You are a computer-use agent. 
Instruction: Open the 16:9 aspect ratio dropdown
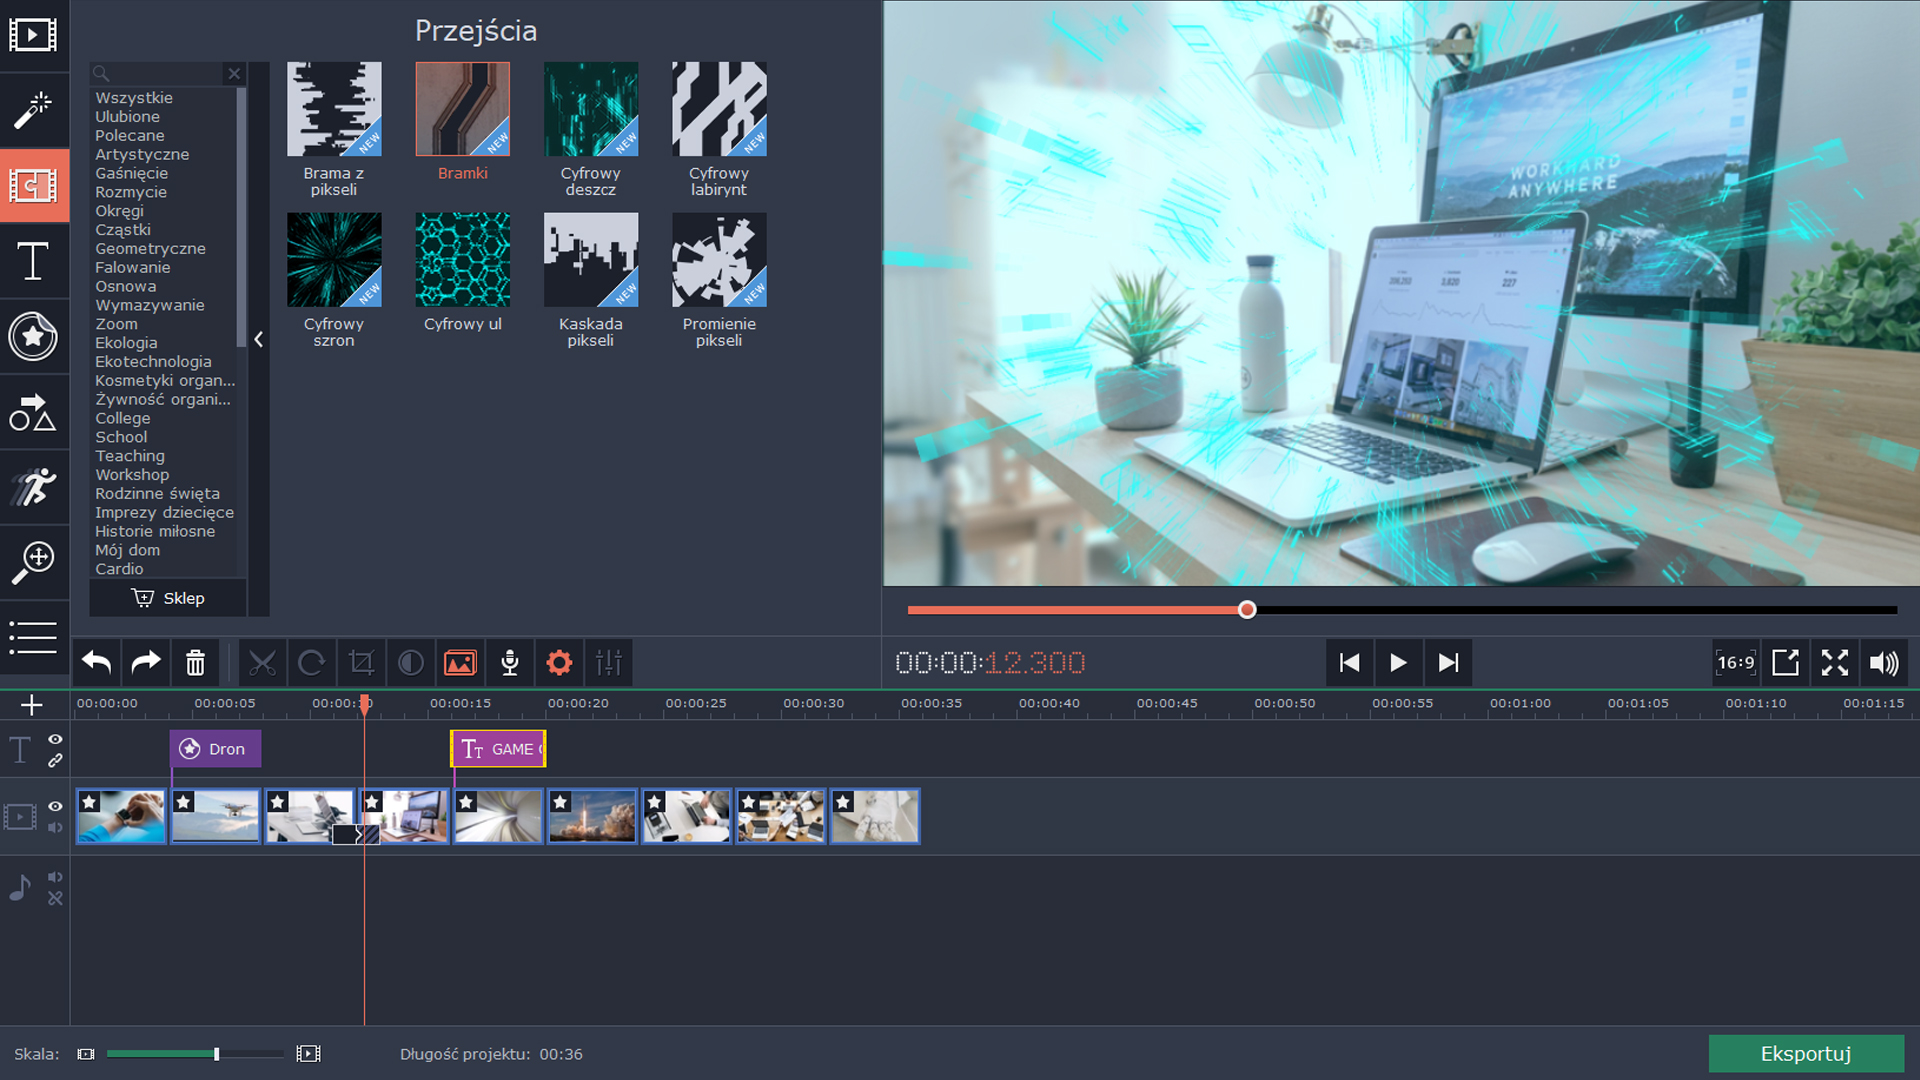(1735, 662)
